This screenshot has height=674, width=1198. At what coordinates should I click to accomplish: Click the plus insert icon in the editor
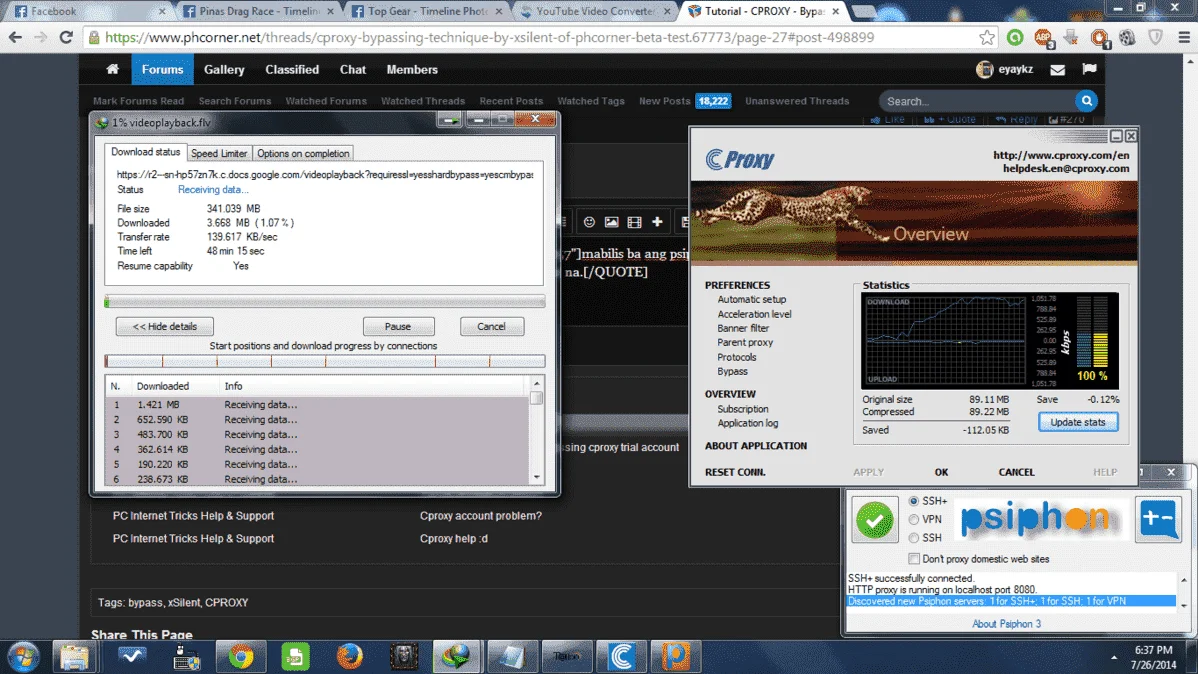point(657,222)
